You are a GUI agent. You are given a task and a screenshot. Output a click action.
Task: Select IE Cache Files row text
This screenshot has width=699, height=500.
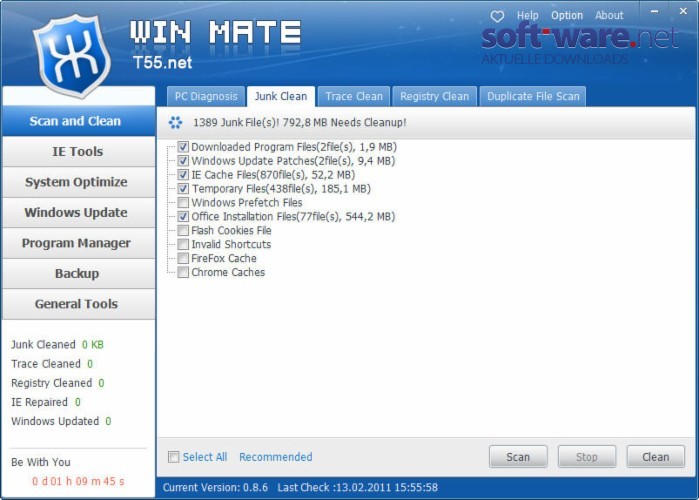tap(273, 175)
